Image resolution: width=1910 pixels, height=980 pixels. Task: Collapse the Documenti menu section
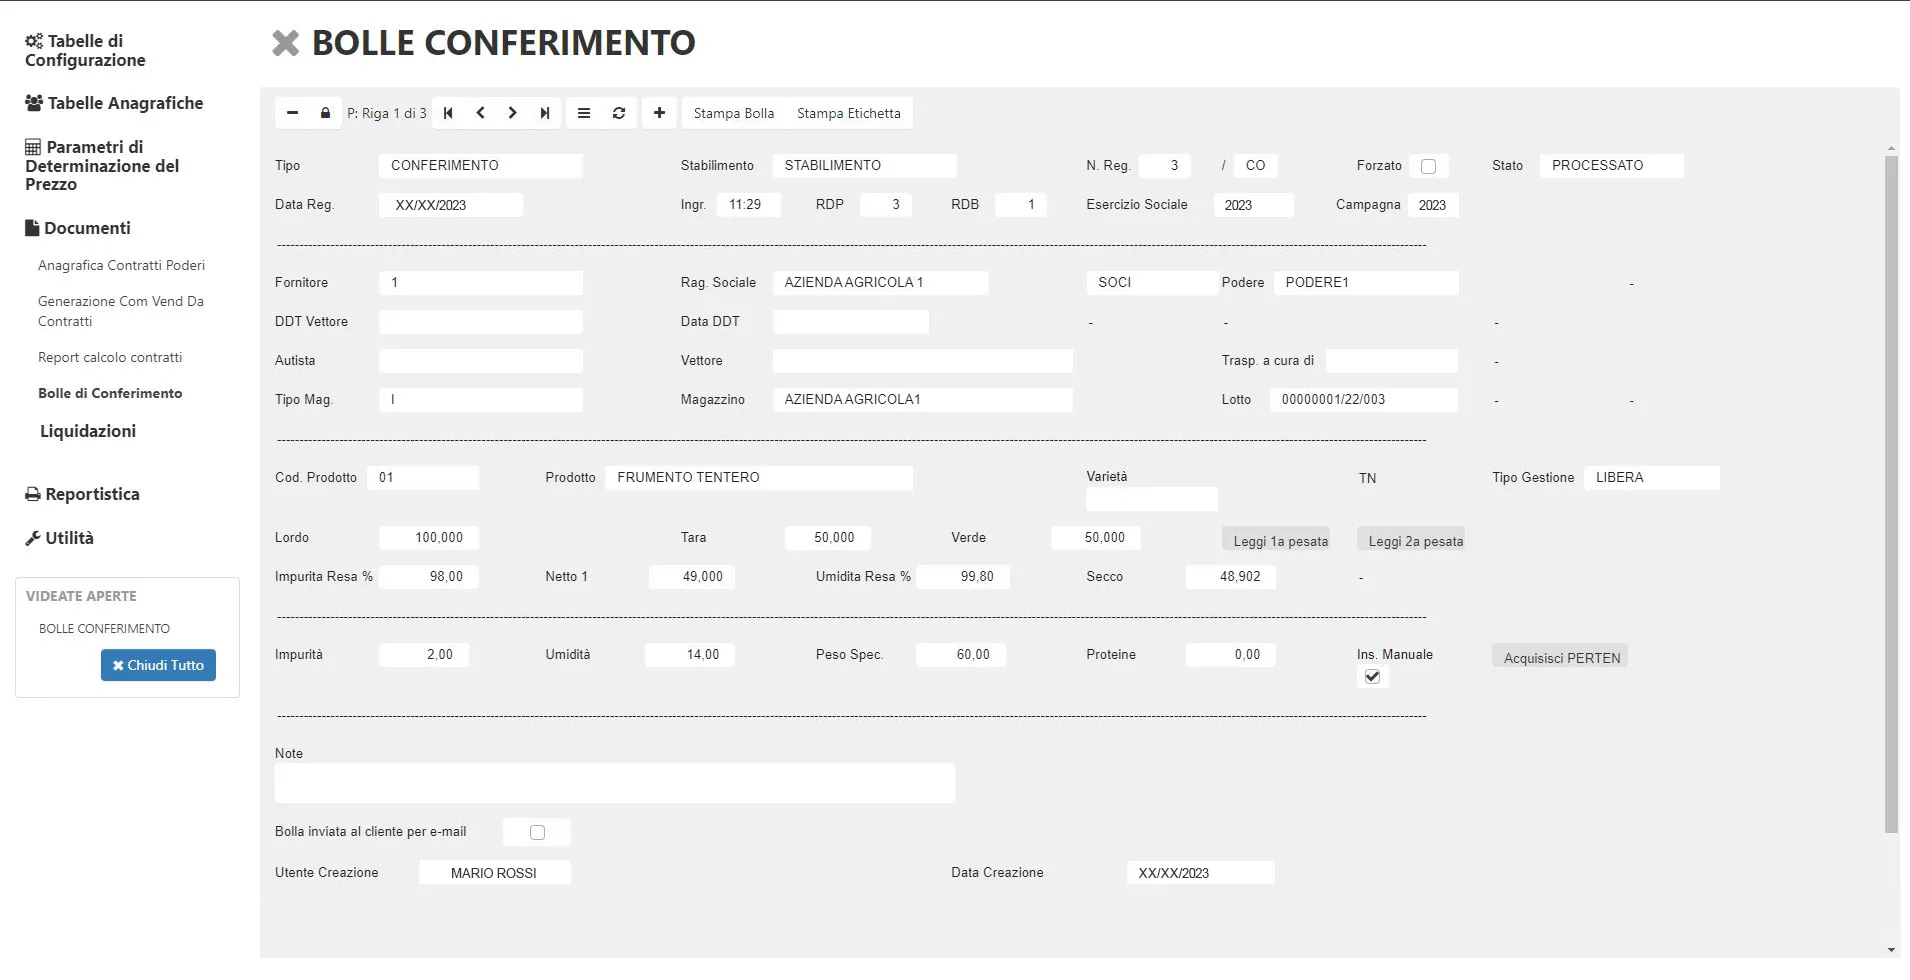coord(78,228)
